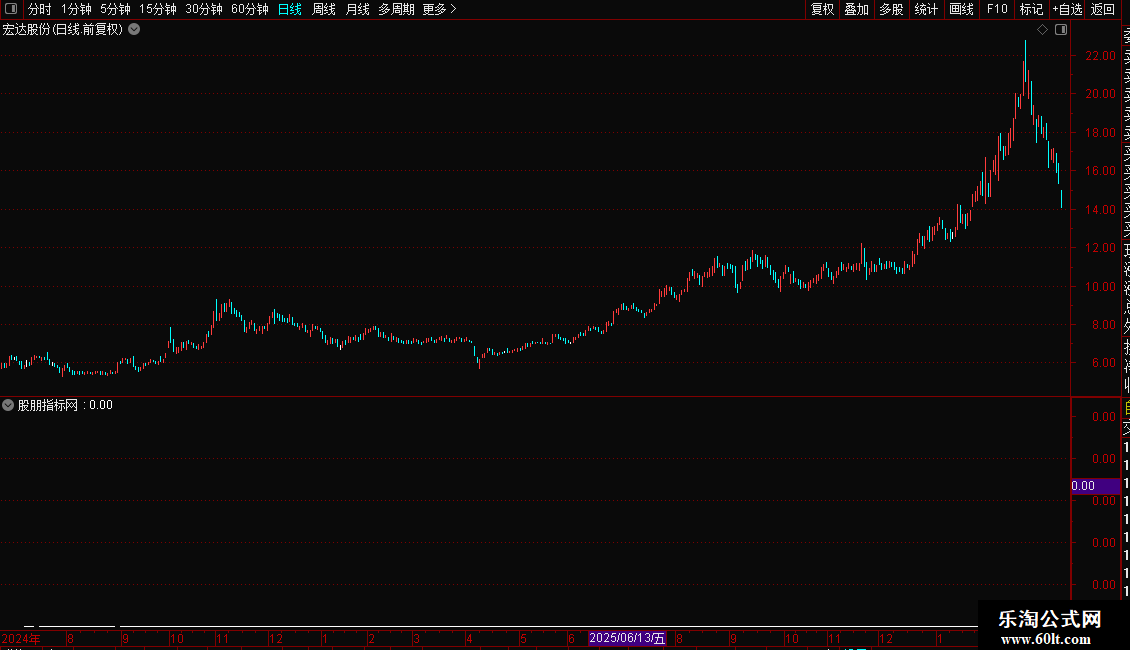This screenshot has height=650, width=1130.
Task: Click the 14.00 price axis label
Action: (1100, 210)
